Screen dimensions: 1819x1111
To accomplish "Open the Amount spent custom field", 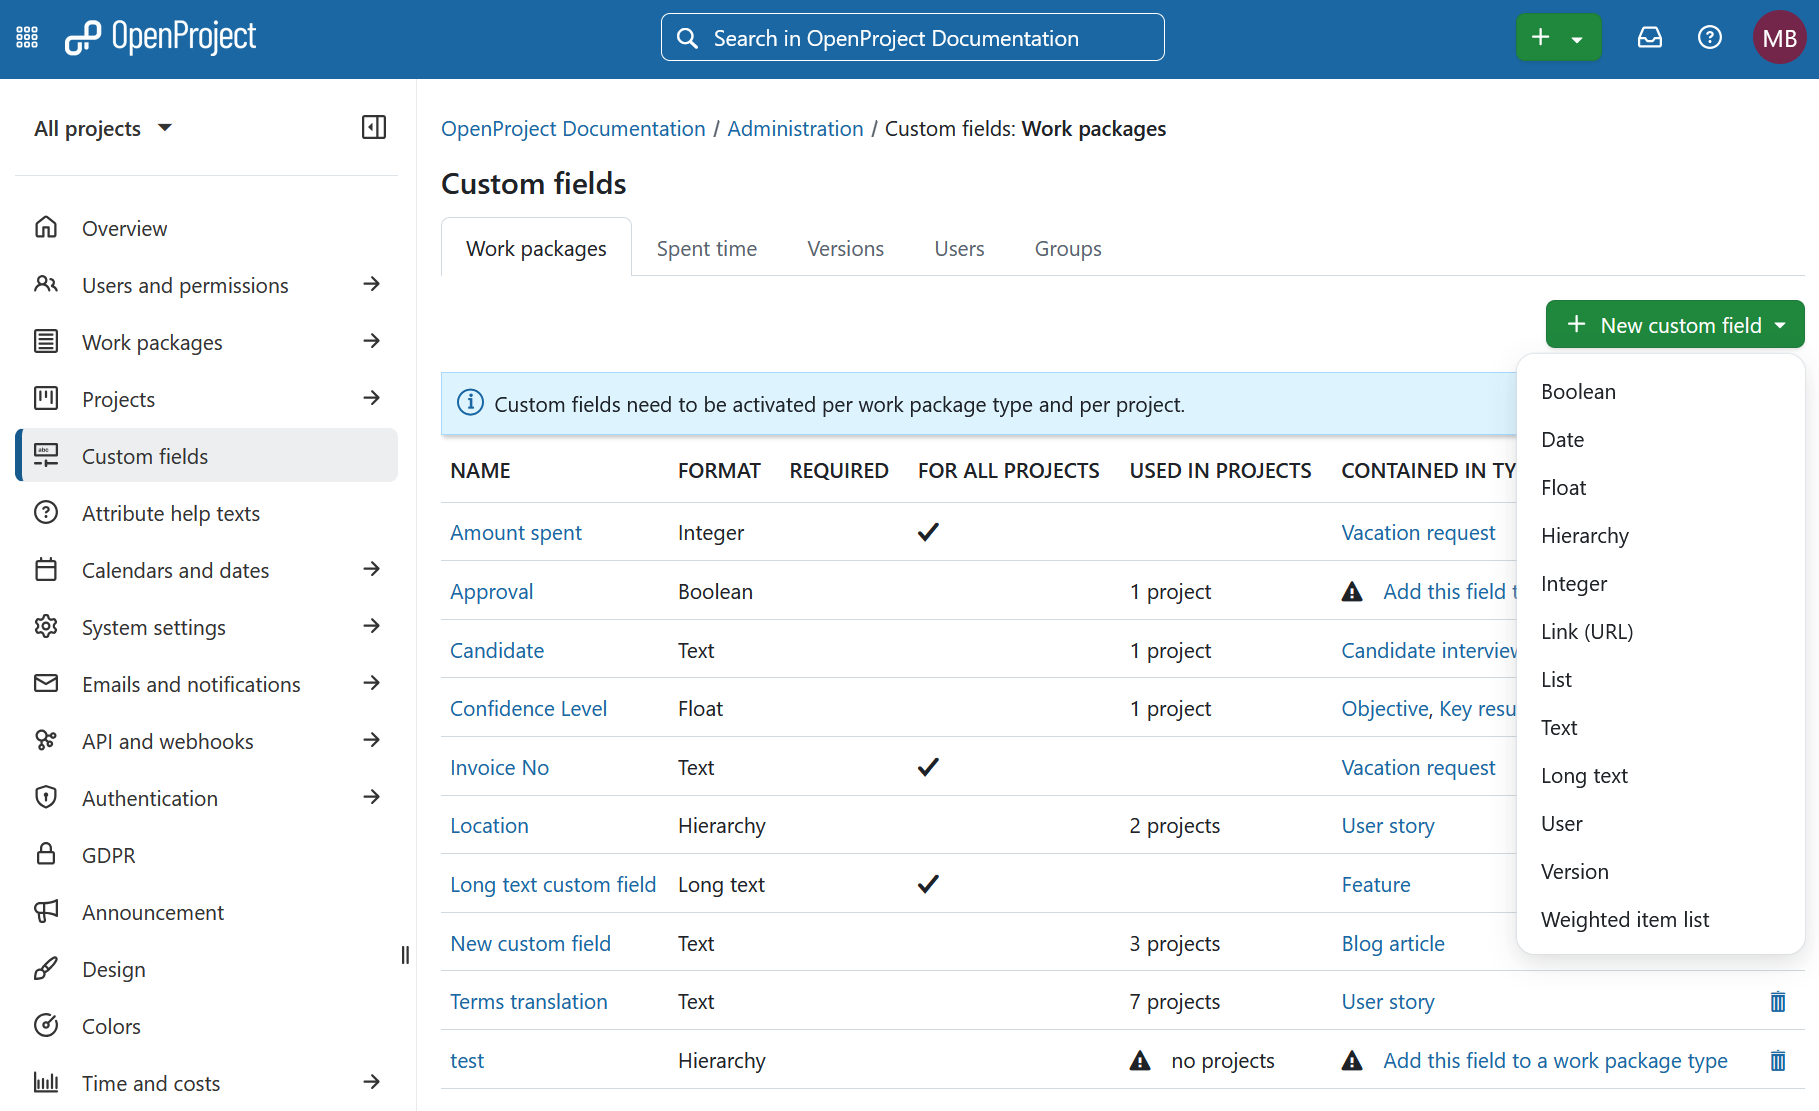I will tap(516, 532).
